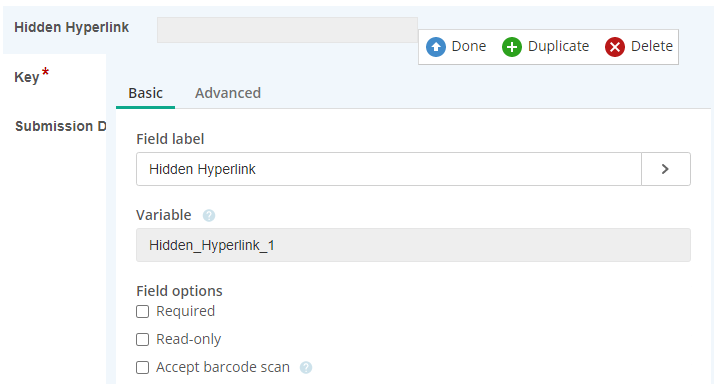Open help icon beside Accept barcode scan
This screenshot has width=714, height=384.
(x=306, y=368)
